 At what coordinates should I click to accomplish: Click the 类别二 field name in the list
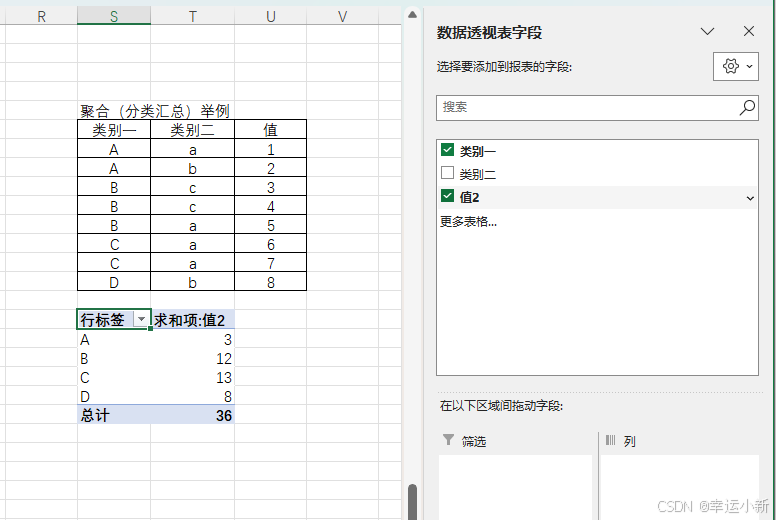tap(478, 174)
